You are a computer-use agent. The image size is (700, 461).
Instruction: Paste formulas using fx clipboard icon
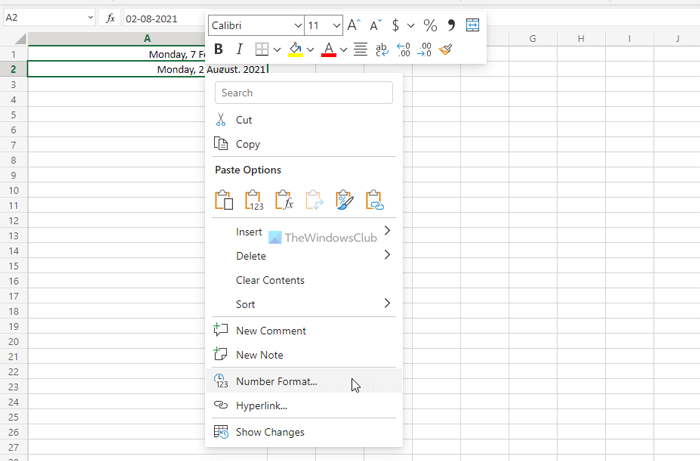(x=283, y=200)
